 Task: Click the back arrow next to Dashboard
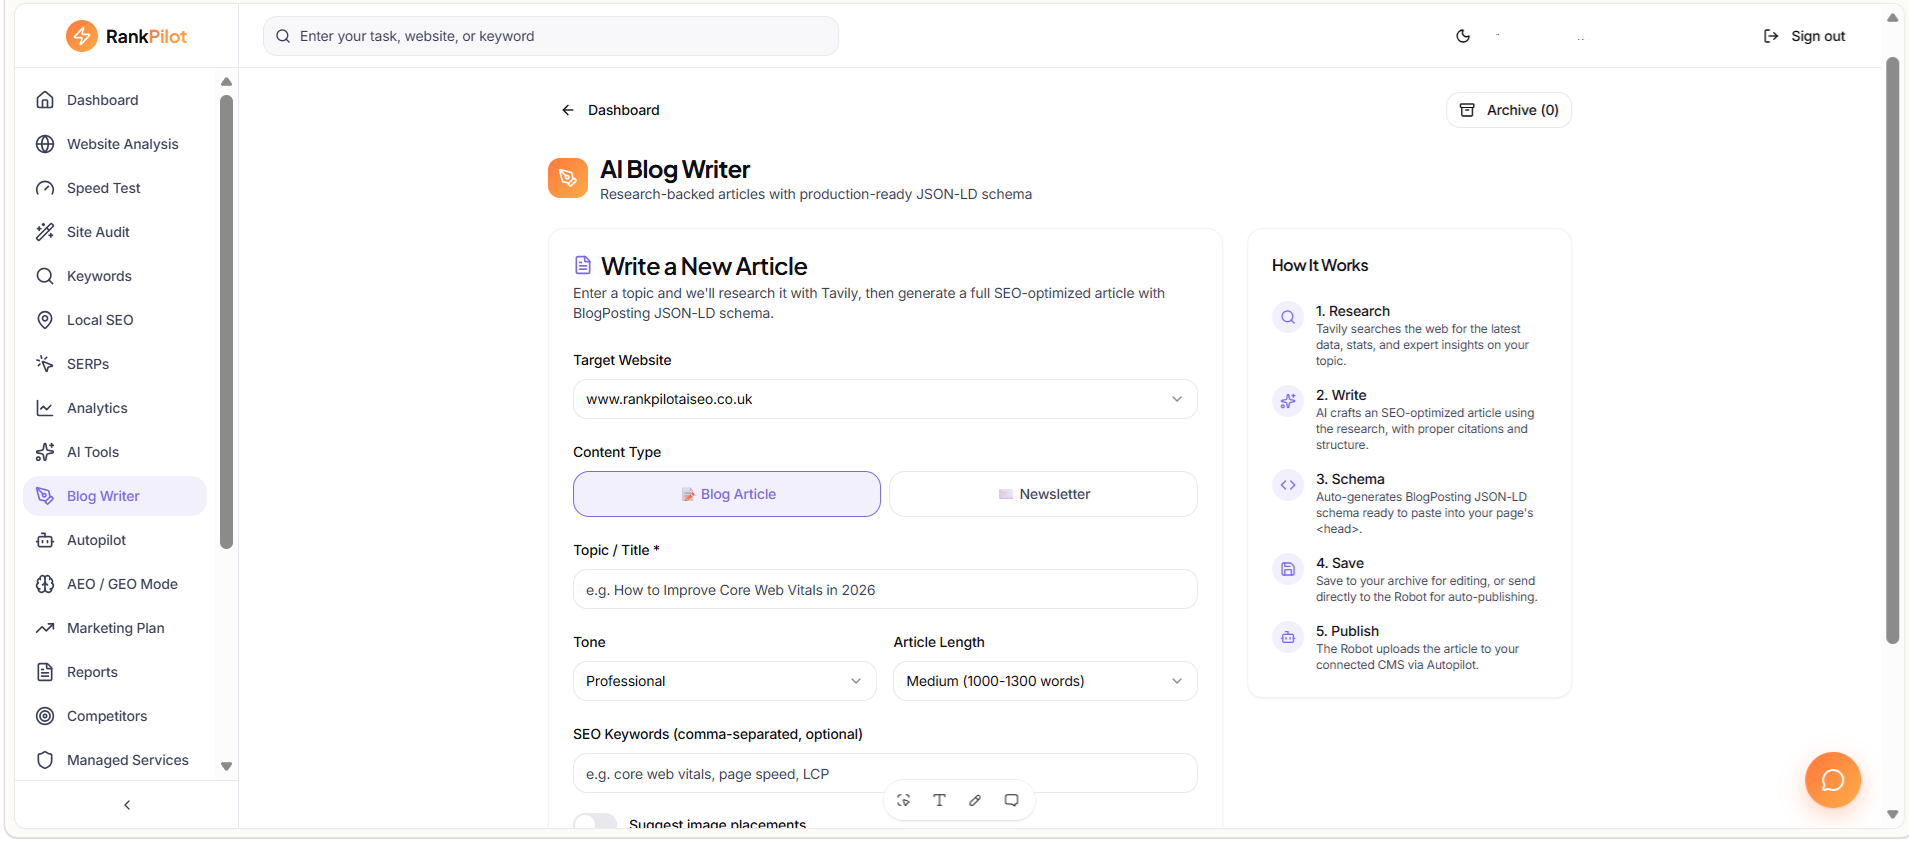click(x=568, y=110)
